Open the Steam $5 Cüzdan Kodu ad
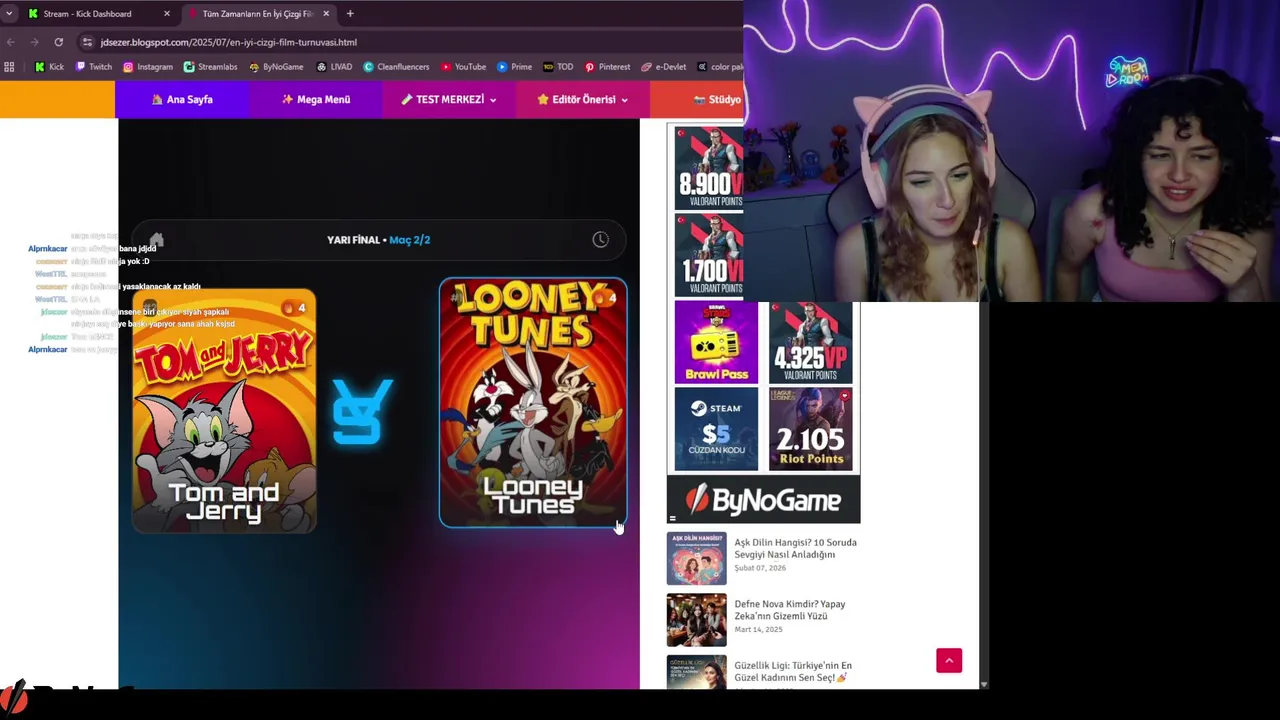This screenshot has width=1280, height=720. tap(716, 429)
